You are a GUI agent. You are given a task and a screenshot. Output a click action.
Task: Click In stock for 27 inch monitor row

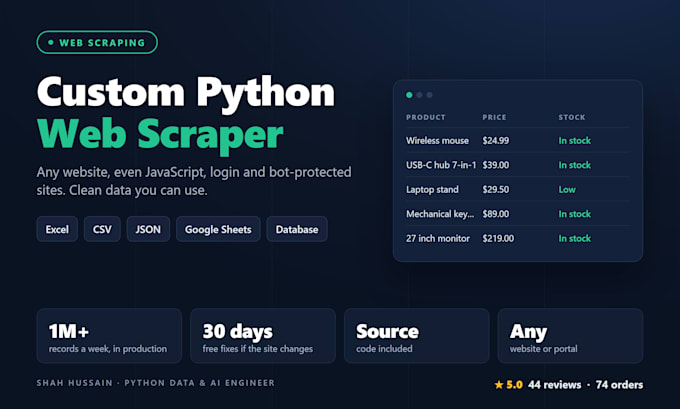(x=574, y=238)
